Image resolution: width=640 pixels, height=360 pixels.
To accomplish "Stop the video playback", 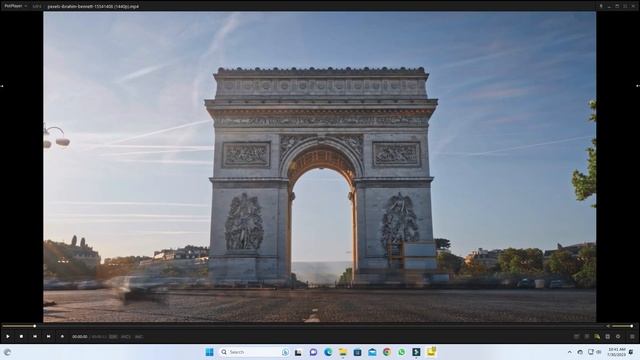I will 21,336.
